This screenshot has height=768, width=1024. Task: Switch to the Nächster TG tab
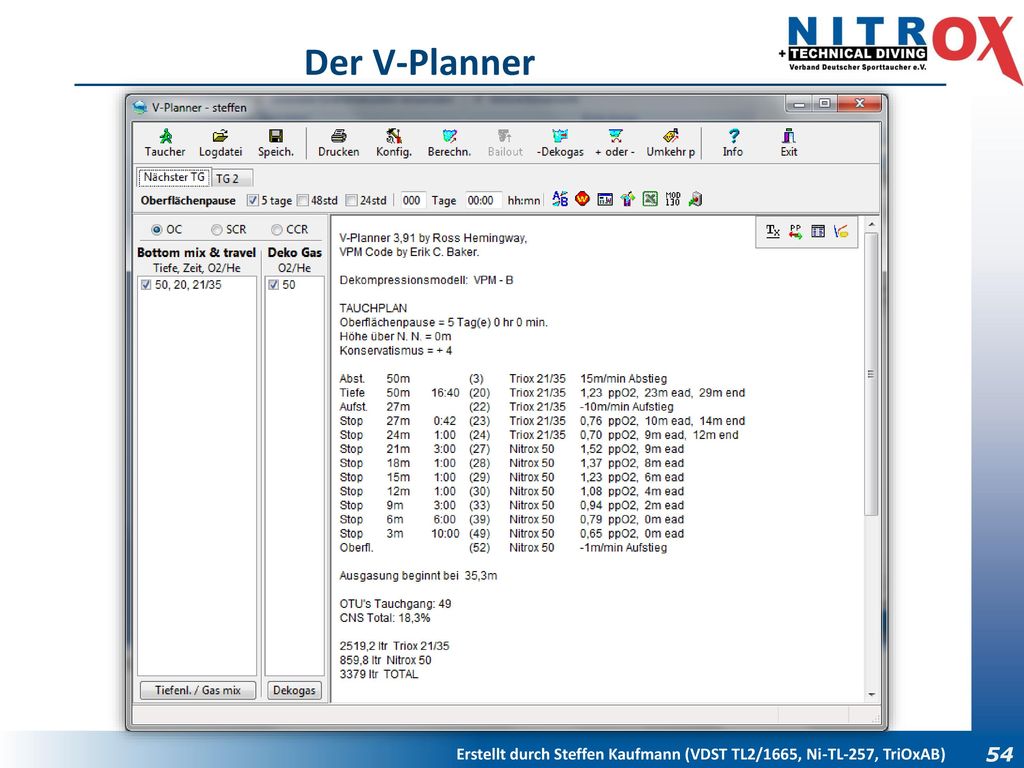[x=174, y=177]
